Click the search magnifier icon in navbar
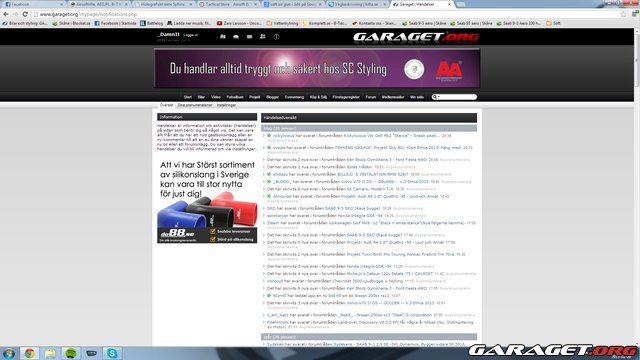Viewport: 640px width, 360px height. pyautogui.click(x=435, y=97)
